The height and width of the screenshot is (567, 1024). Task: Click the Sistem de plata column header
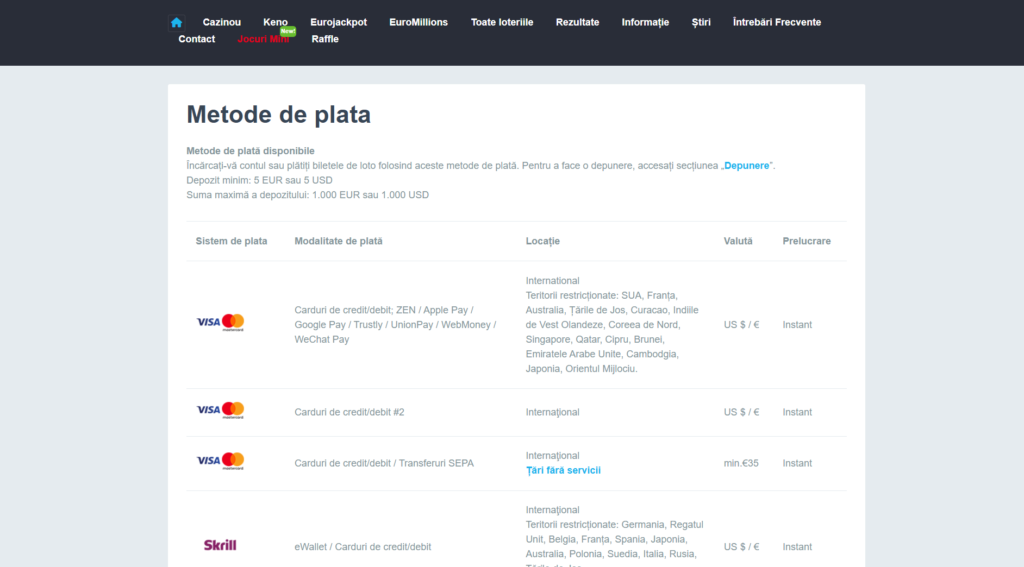point(231,241)
